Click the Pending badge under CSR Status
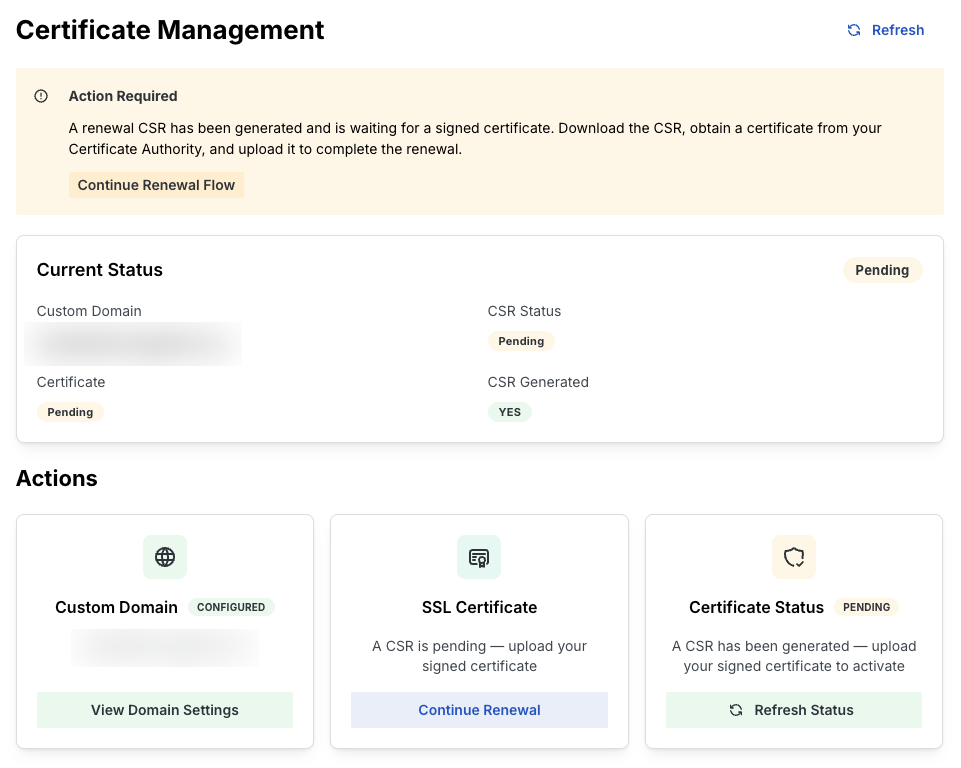 pyautogui.click(x=521, y=341)
